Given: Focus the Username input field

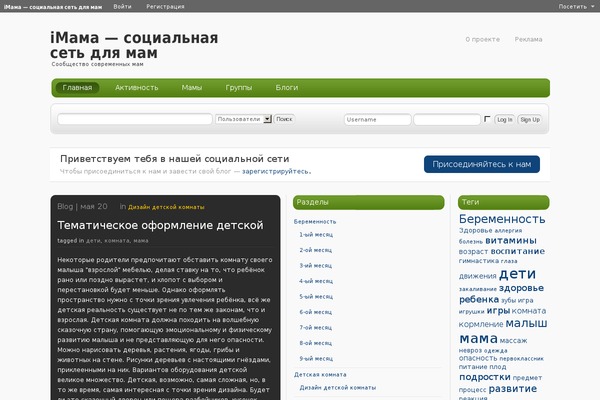Looking at the screenshot, I should (x=378, y=119).
